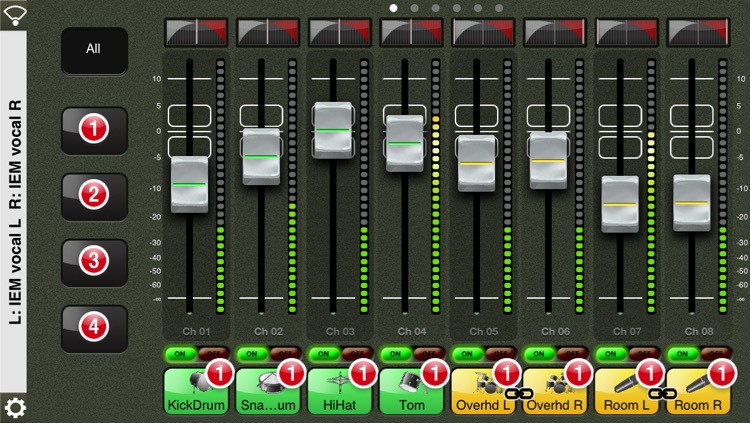Open the snare drum channel icon
This screenshot has width=750, height=423.
[x=268, y=391]
